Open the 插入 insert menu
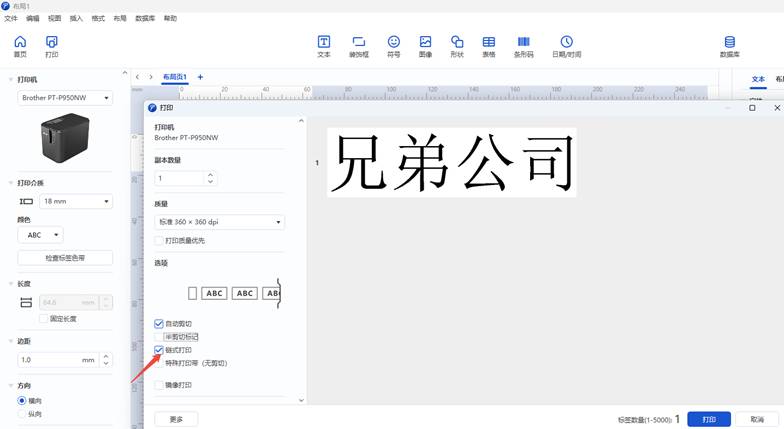 tap(76, 18)
